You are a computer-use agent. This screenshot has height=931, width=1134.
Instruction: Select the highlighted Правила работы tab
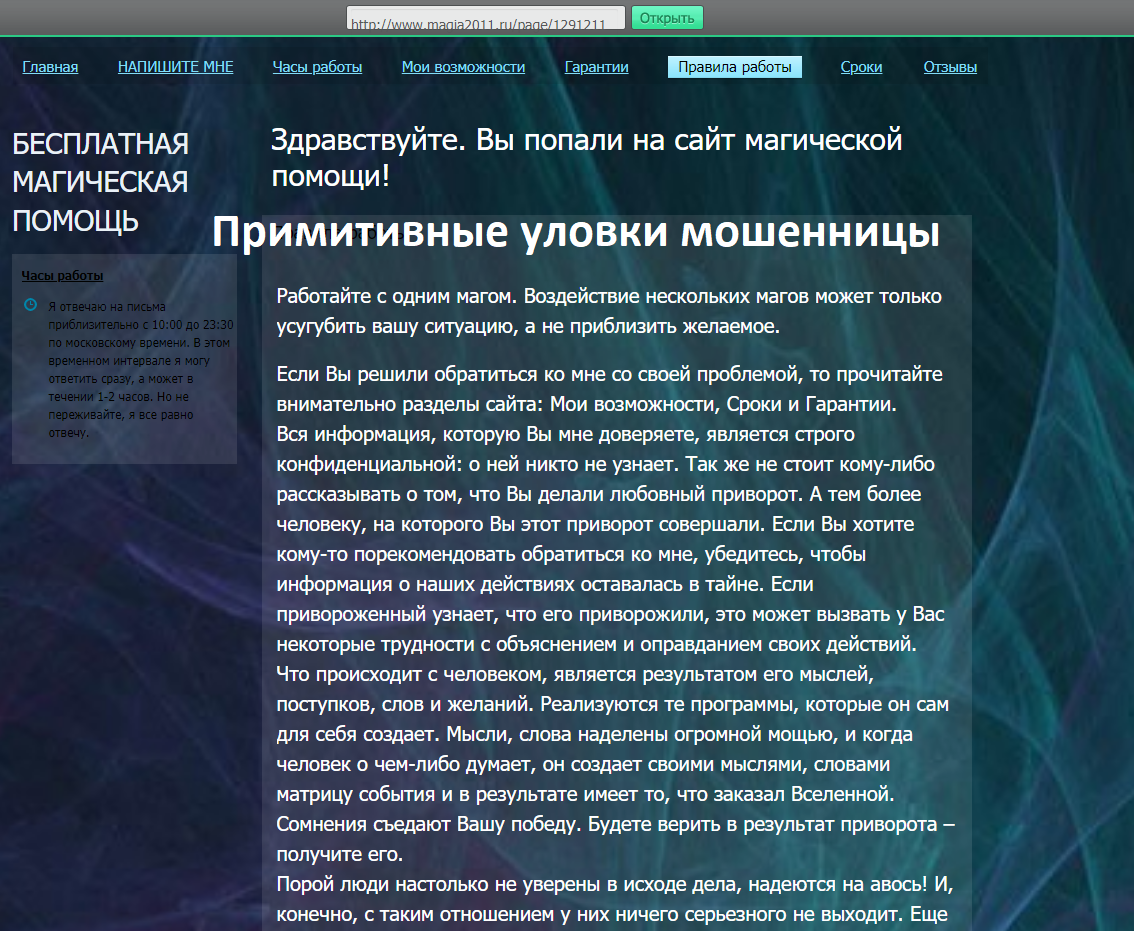734,67
